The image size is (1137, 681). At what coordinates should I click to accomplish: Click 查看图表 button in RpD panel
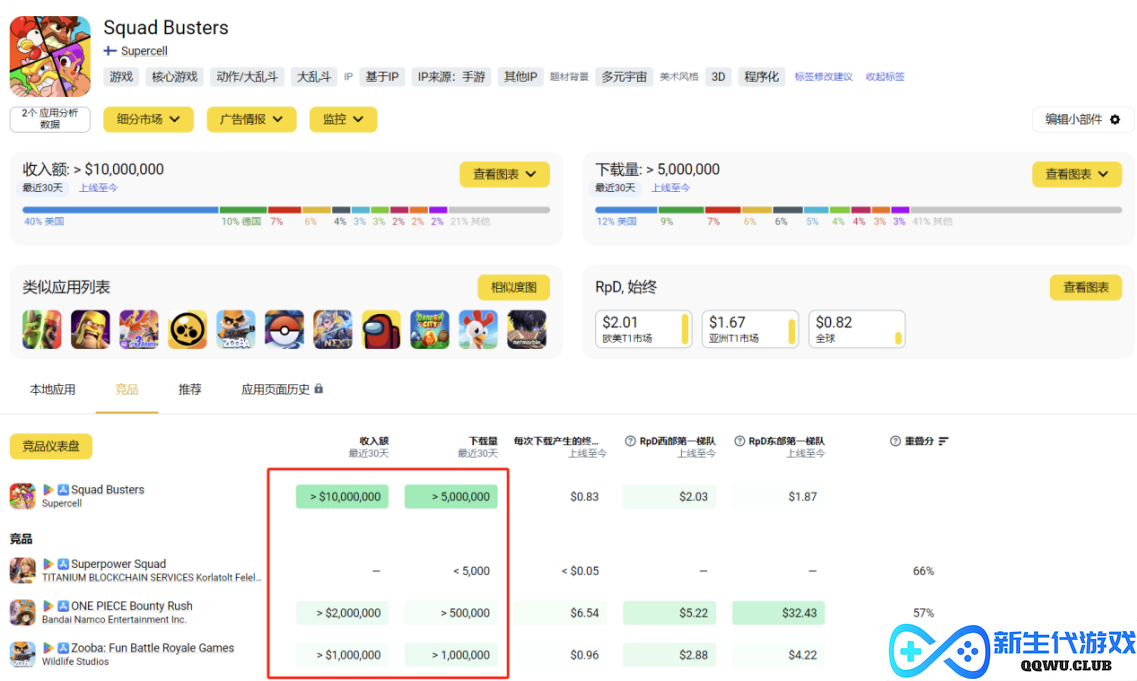pos(1086,287)
